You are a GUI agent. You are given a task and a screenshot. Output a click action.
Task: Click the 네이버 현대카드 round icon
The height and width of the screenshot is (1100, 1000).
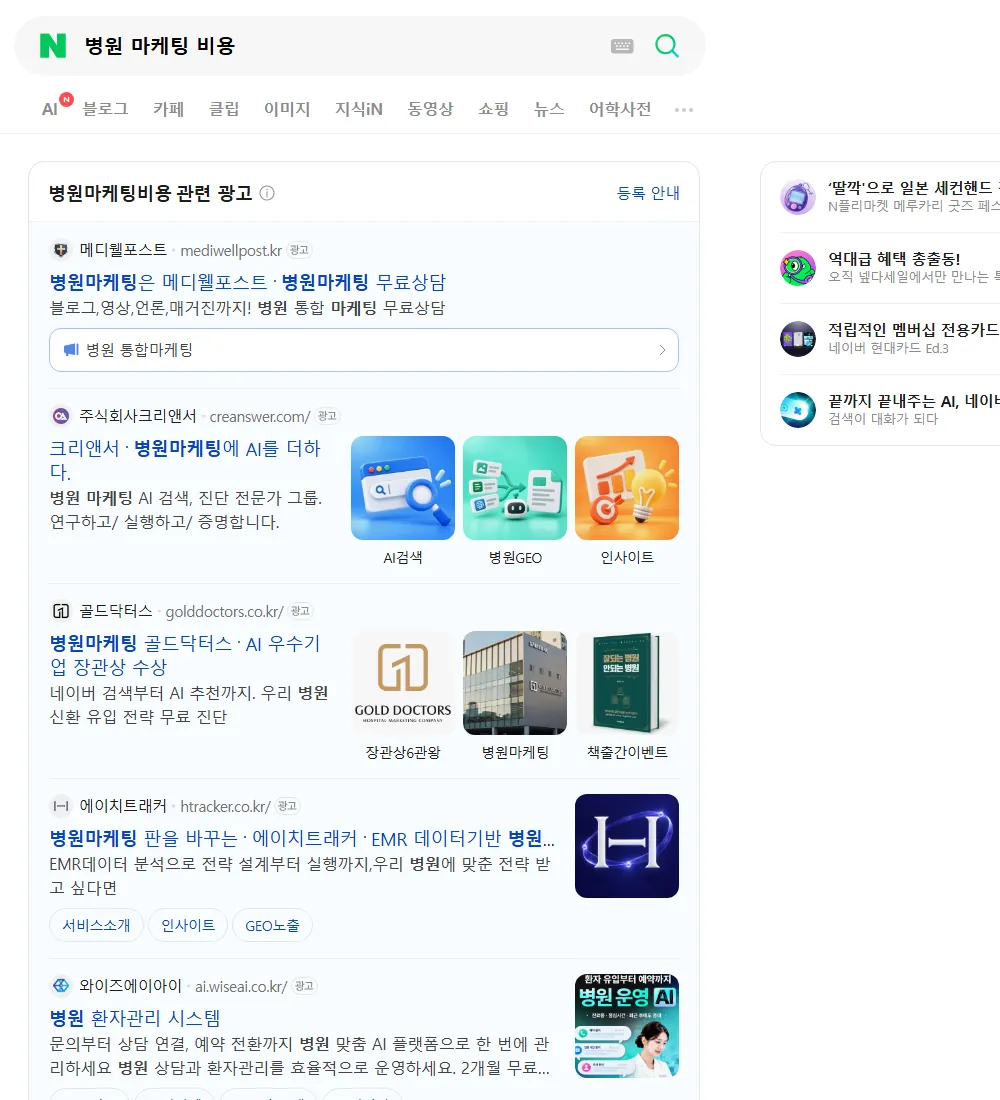[x=798, y=339]
